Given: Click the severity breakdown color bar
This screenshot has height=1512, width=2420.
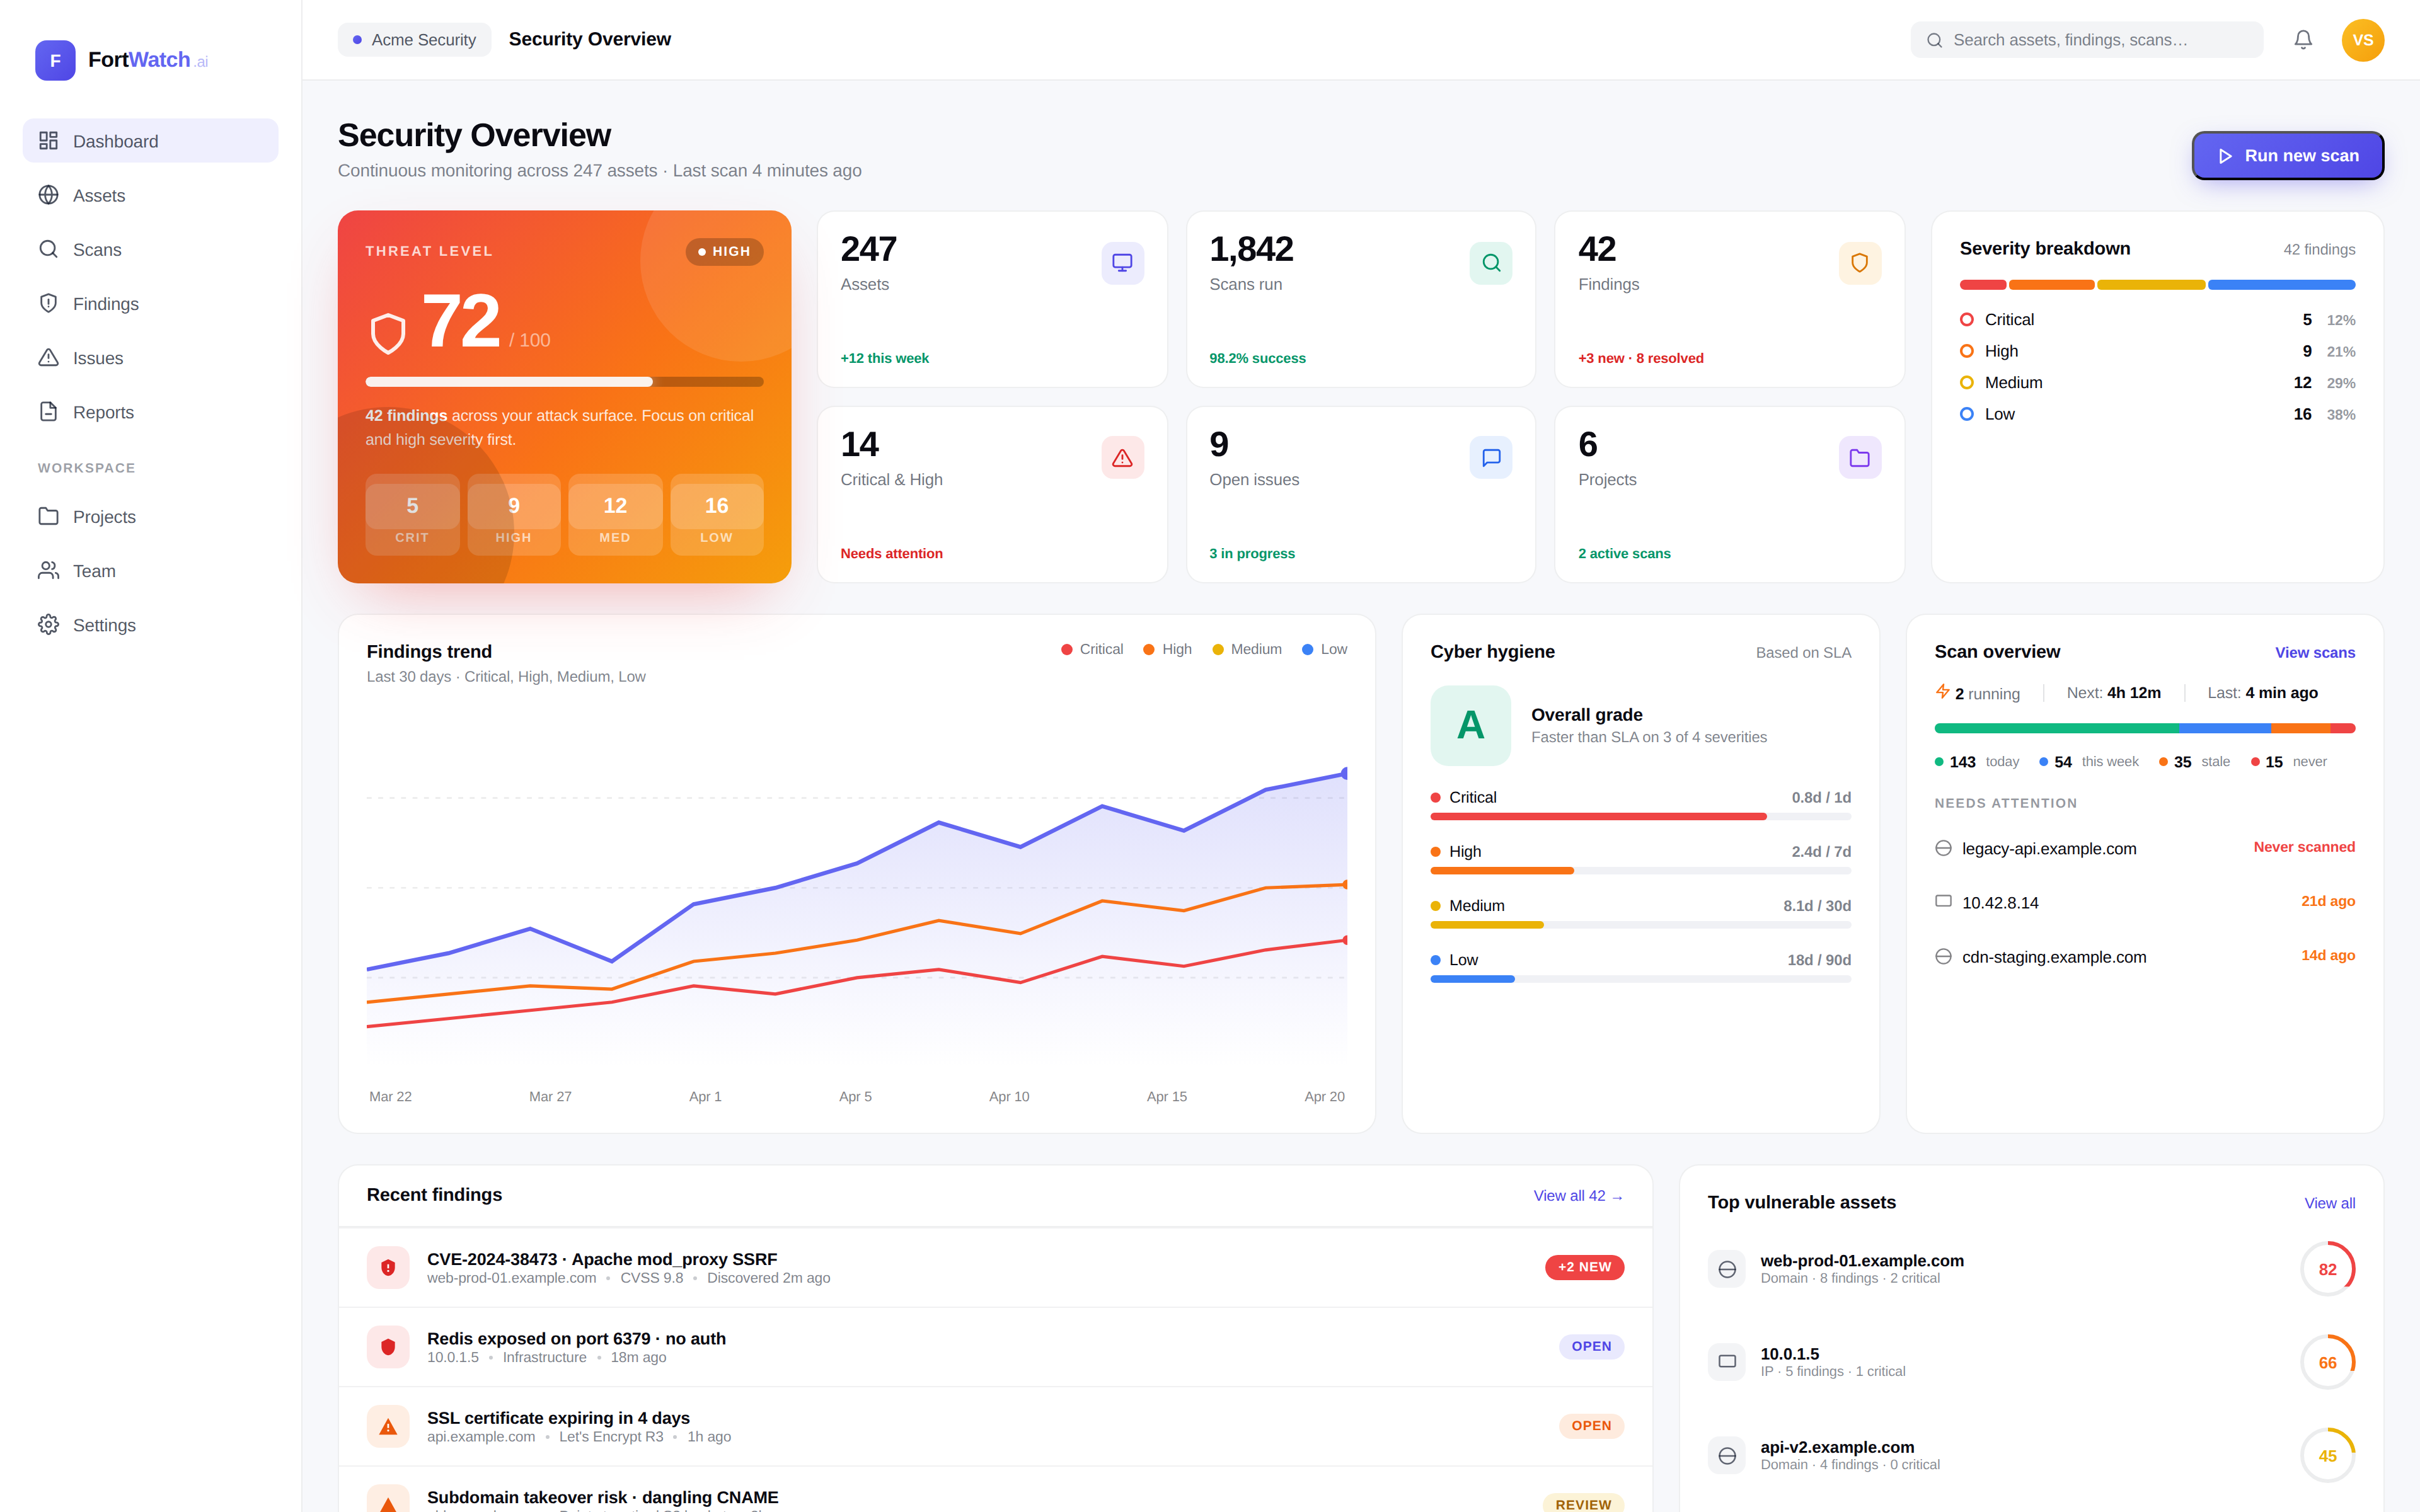Looking at the screenshot, I should (2156, 285).
